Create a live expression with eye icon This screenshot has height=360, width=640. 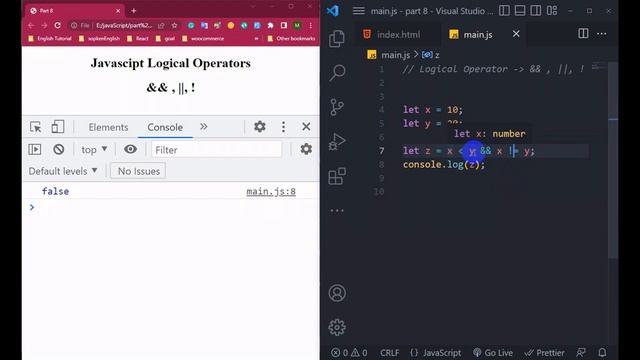[130, 149]
